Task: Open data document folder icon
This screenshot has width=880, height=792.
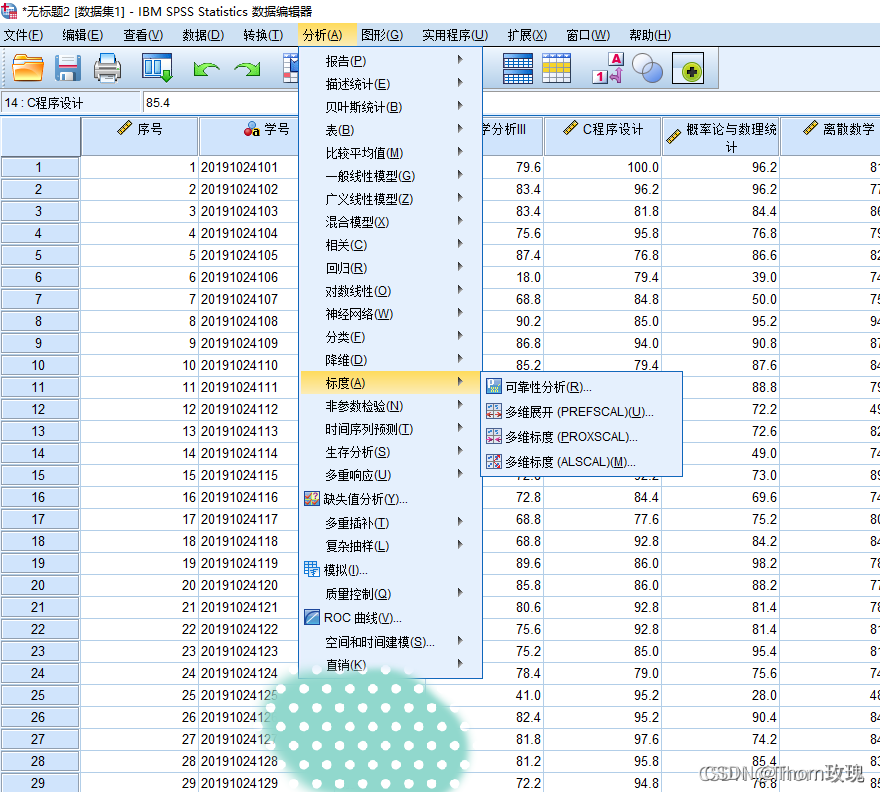Action: click(28, 68)
